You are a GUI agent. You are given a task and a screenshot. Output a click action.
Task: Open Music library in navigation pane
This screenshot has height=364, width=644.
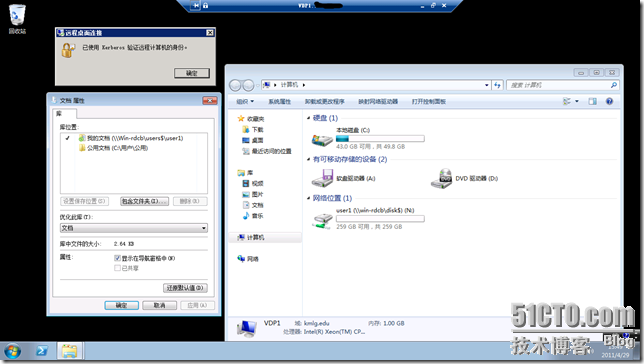pyautogui.click(x=252, y=216)
